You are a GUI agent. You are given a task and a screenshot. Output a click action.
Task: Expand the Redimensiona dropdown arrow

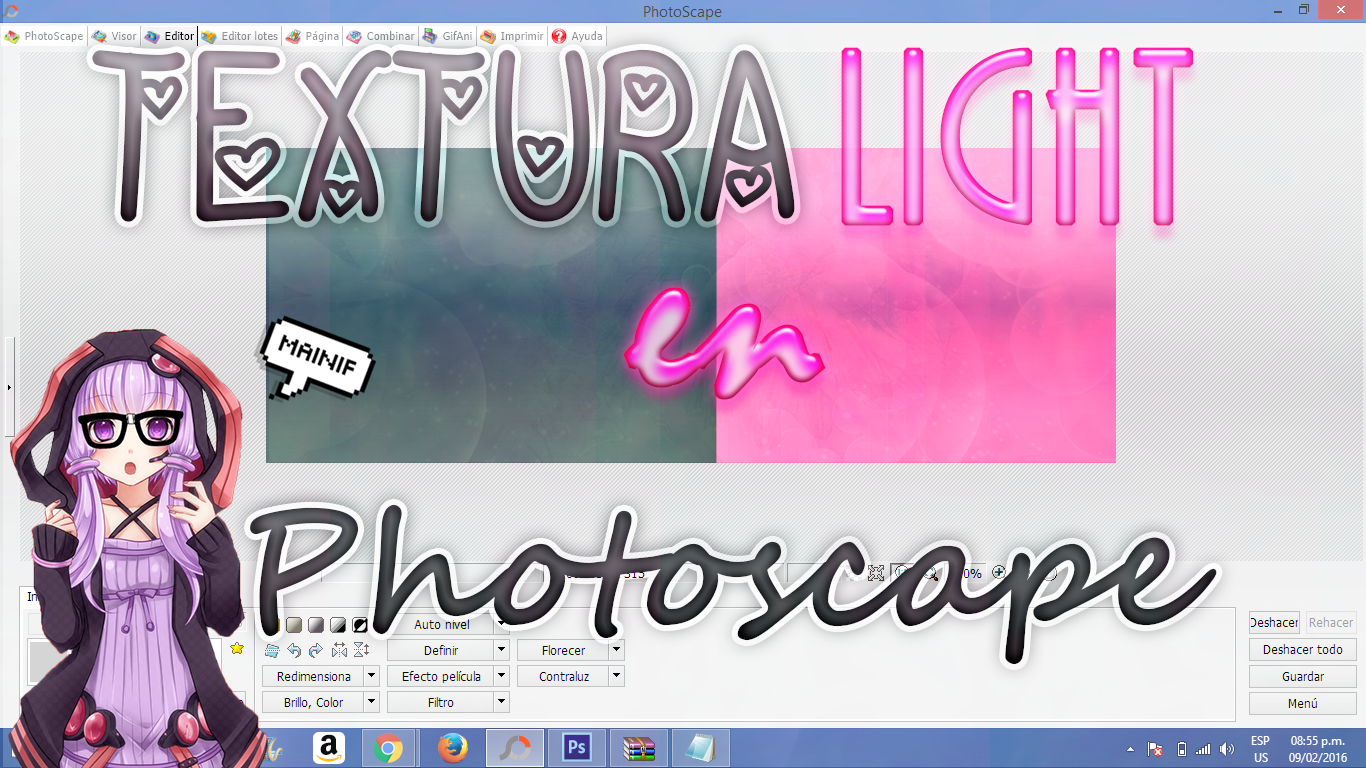[372, 676]
